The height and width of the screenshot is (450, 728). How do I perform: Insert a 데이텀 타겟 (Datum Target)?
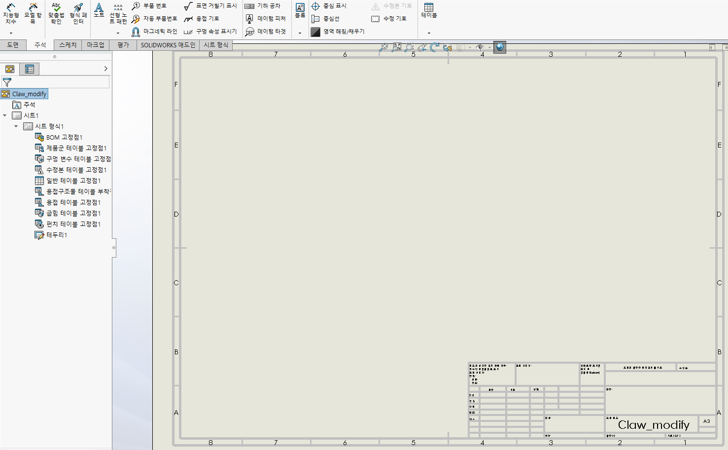pyautogui.click(x=266, y=32)
